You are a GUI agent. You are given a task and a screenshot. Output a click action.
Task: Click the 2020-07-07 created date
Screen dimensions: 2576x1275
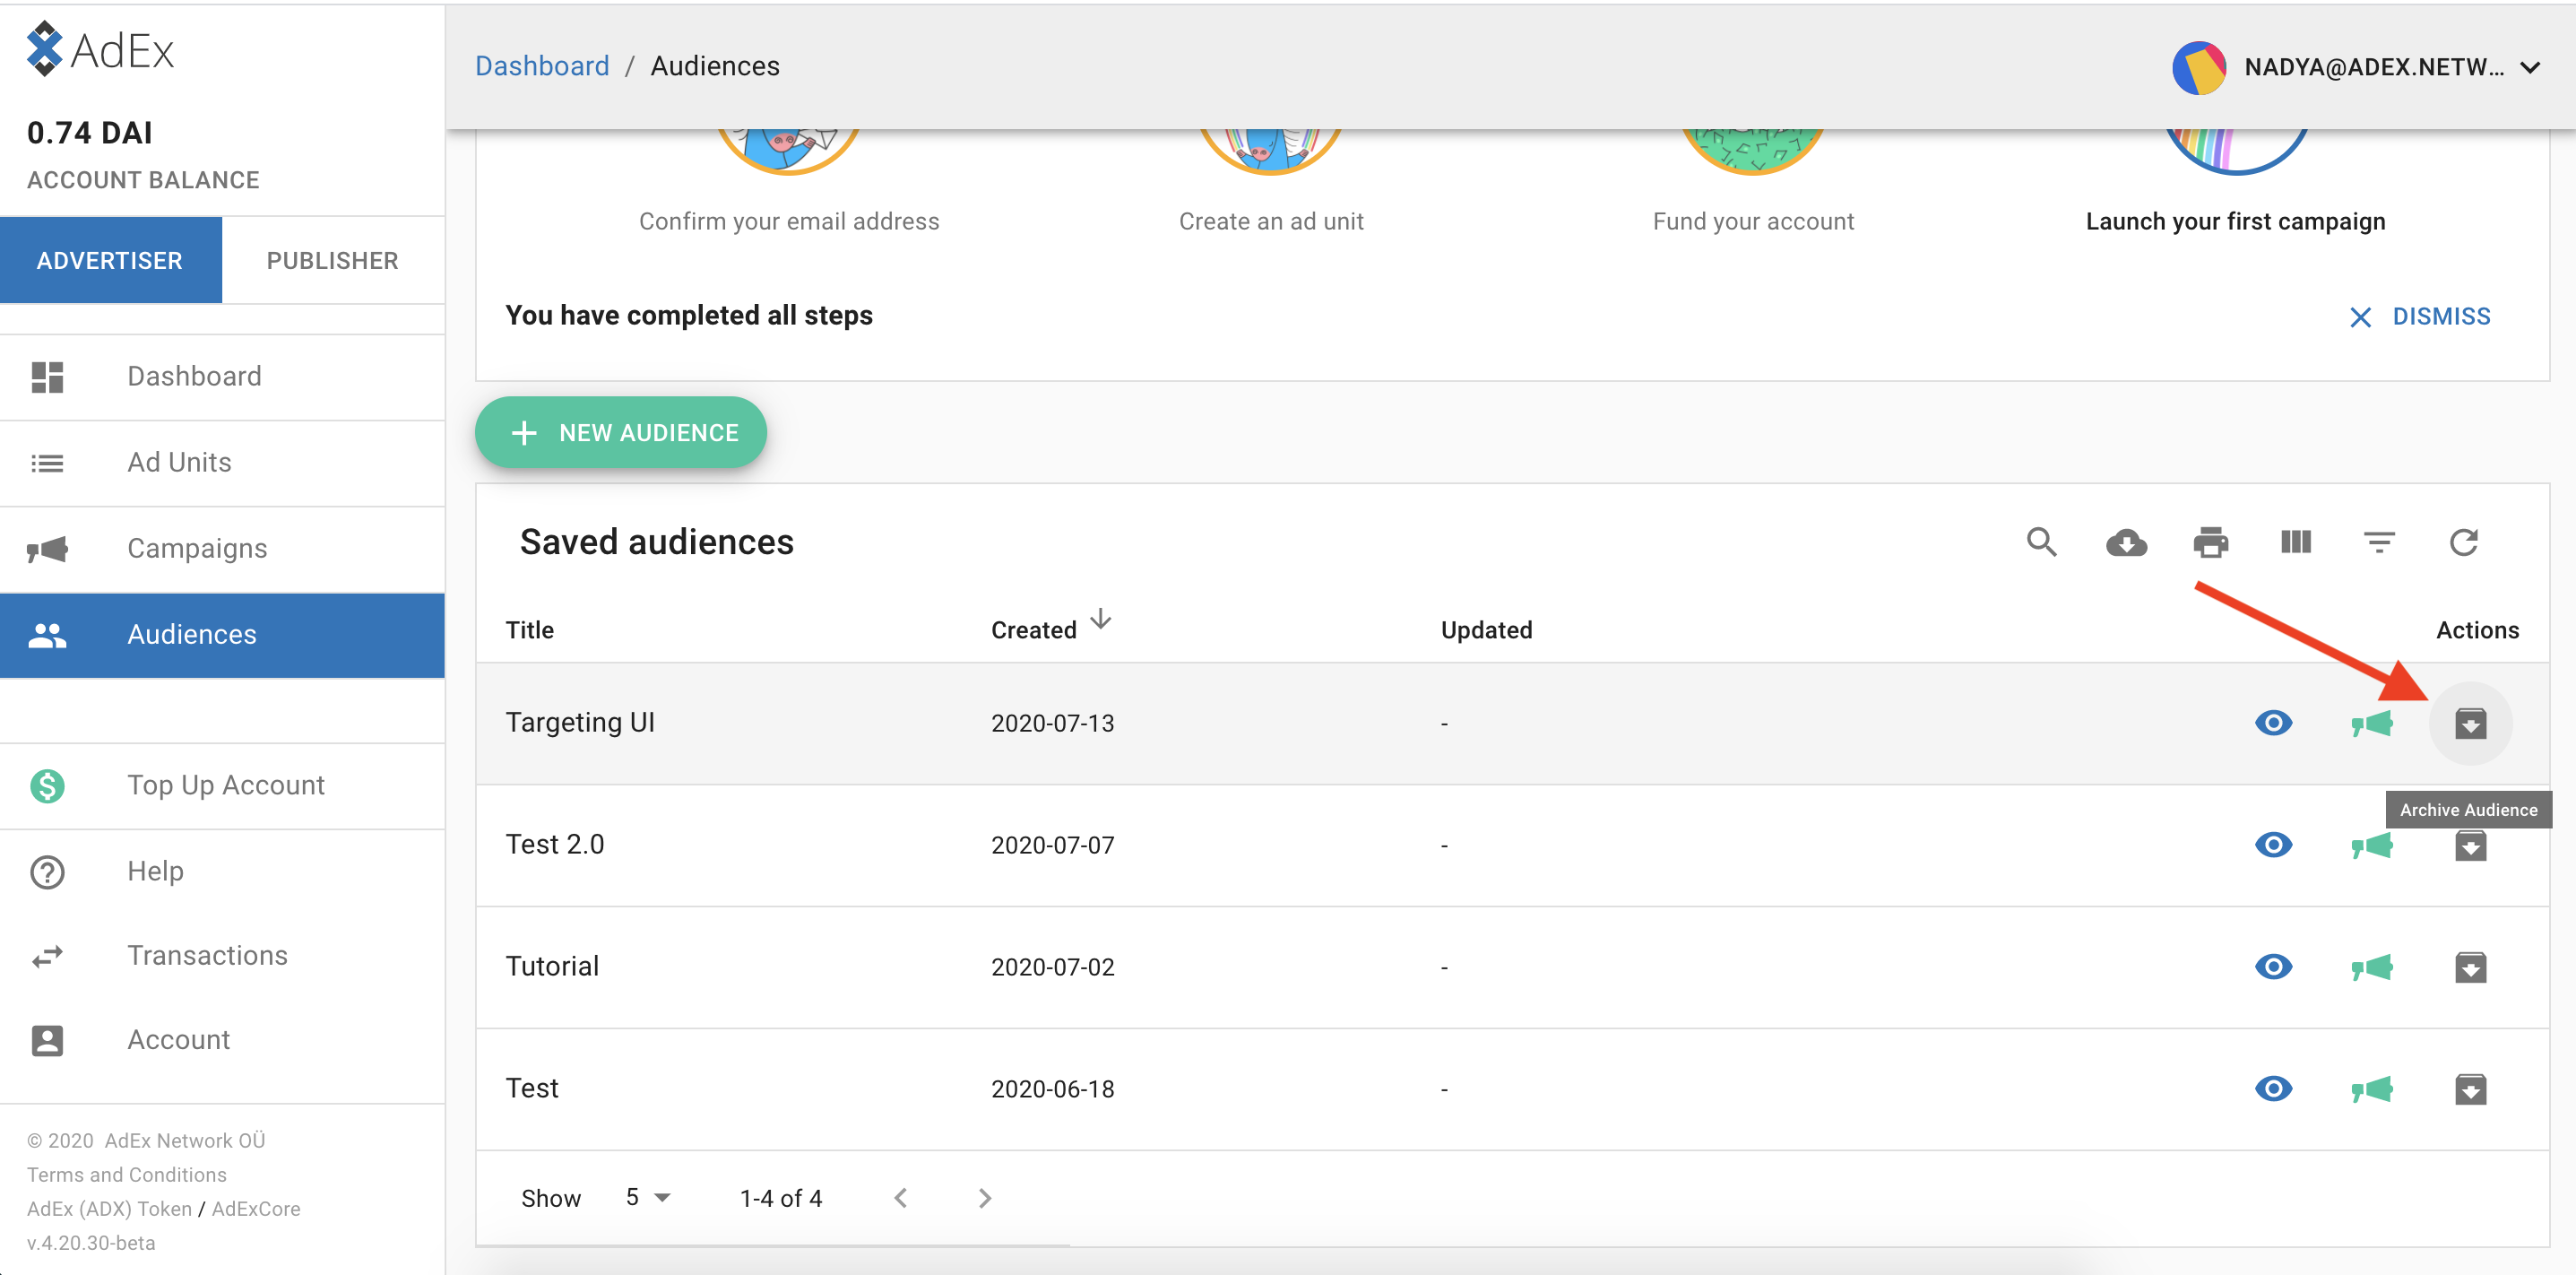pos(1052,845)
